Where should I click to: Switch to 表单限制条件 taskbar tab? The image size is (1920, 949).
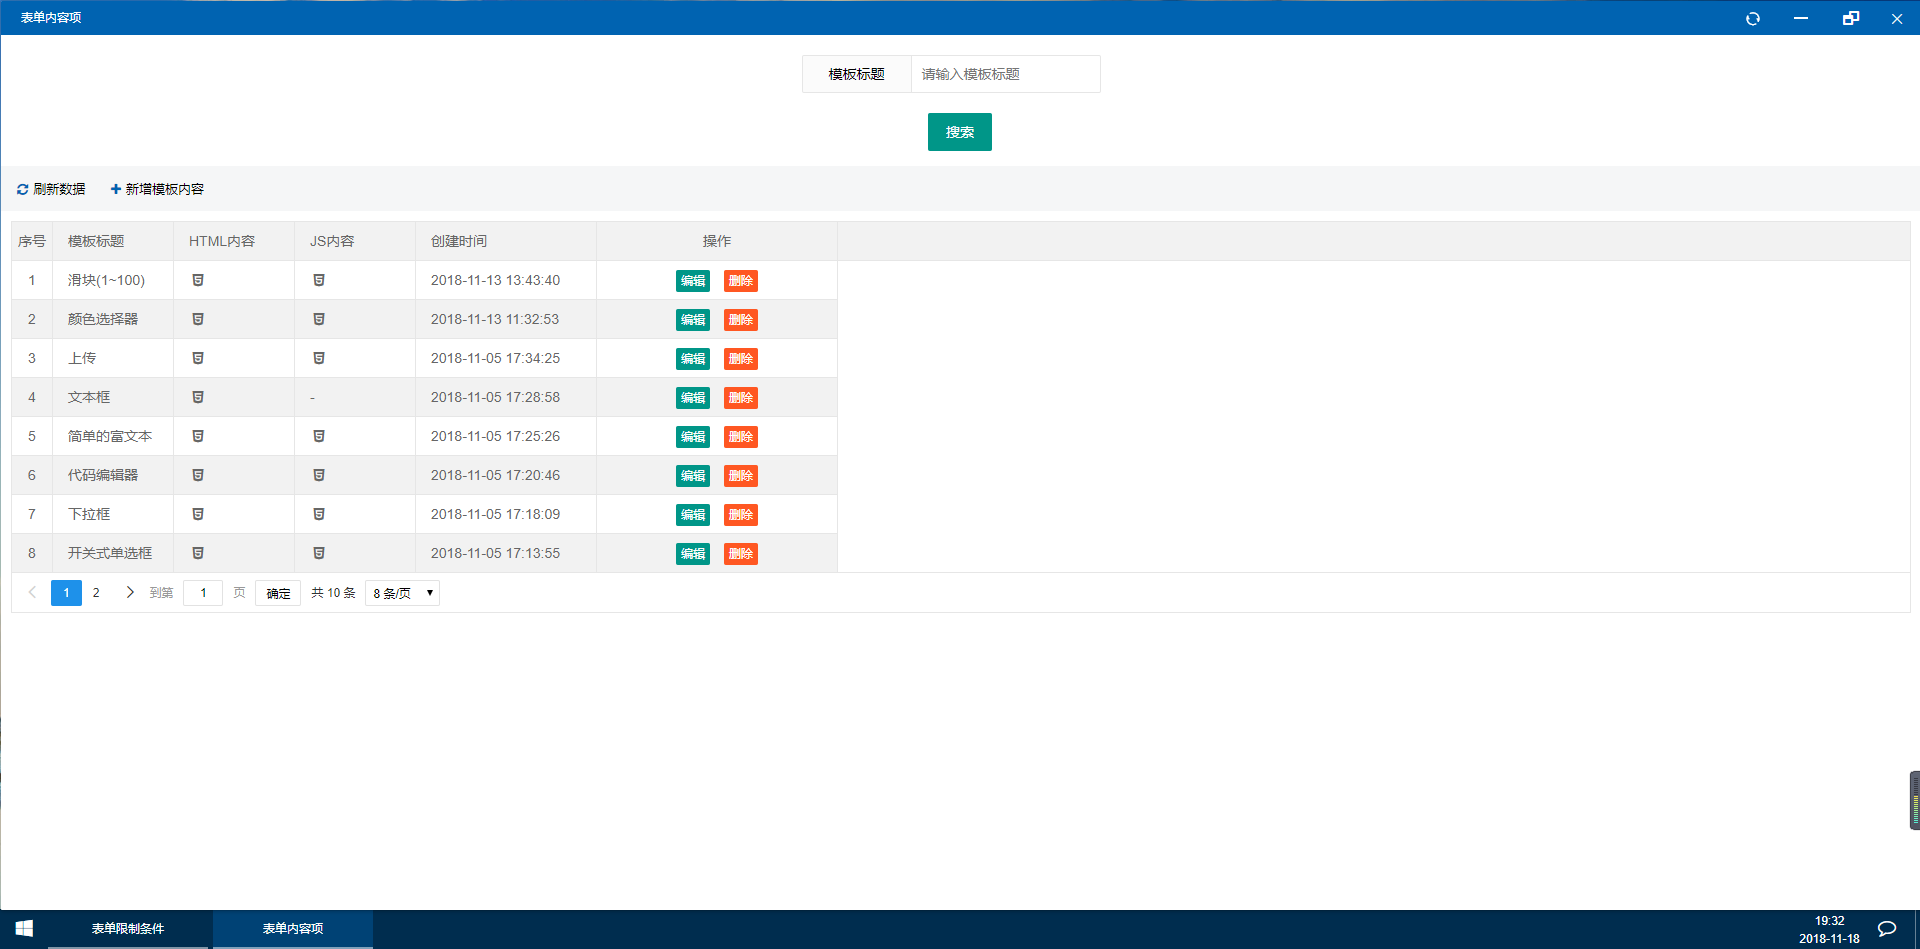128,929
